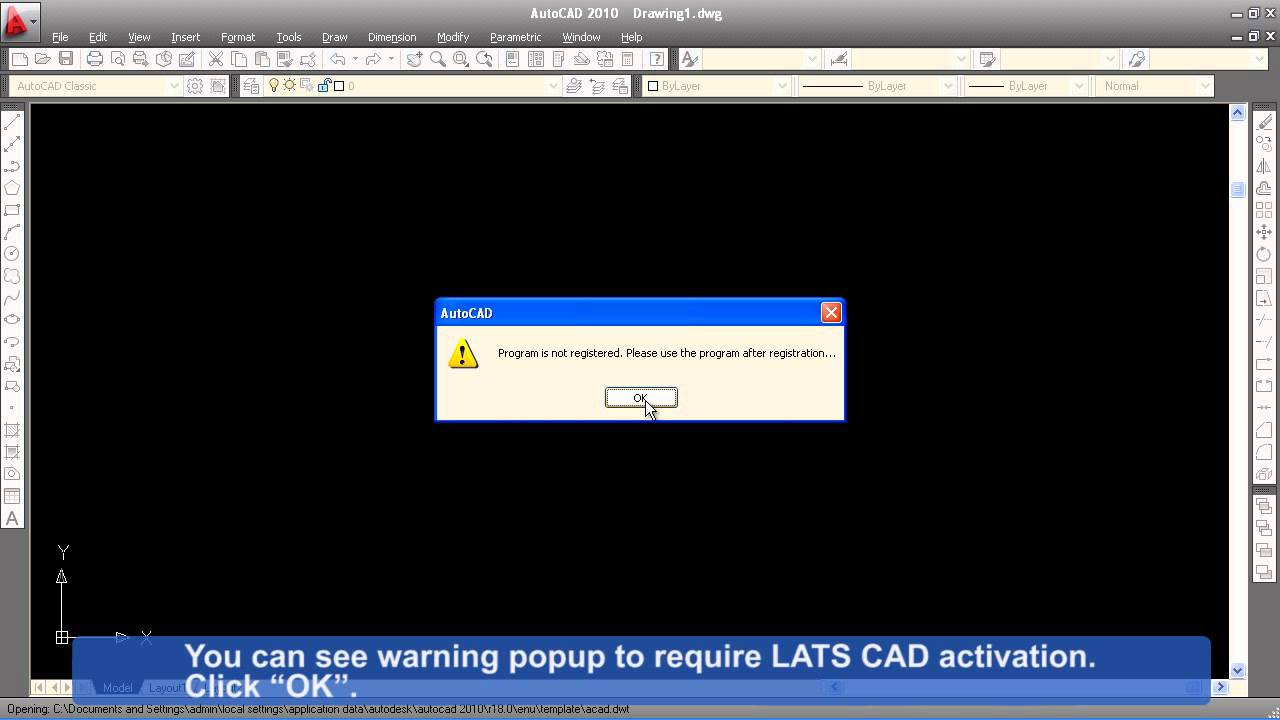1280x720 pixels.
Task: Click the QuickCalc calculator icon
Action: pyautogui.click(x=628, y=60)
